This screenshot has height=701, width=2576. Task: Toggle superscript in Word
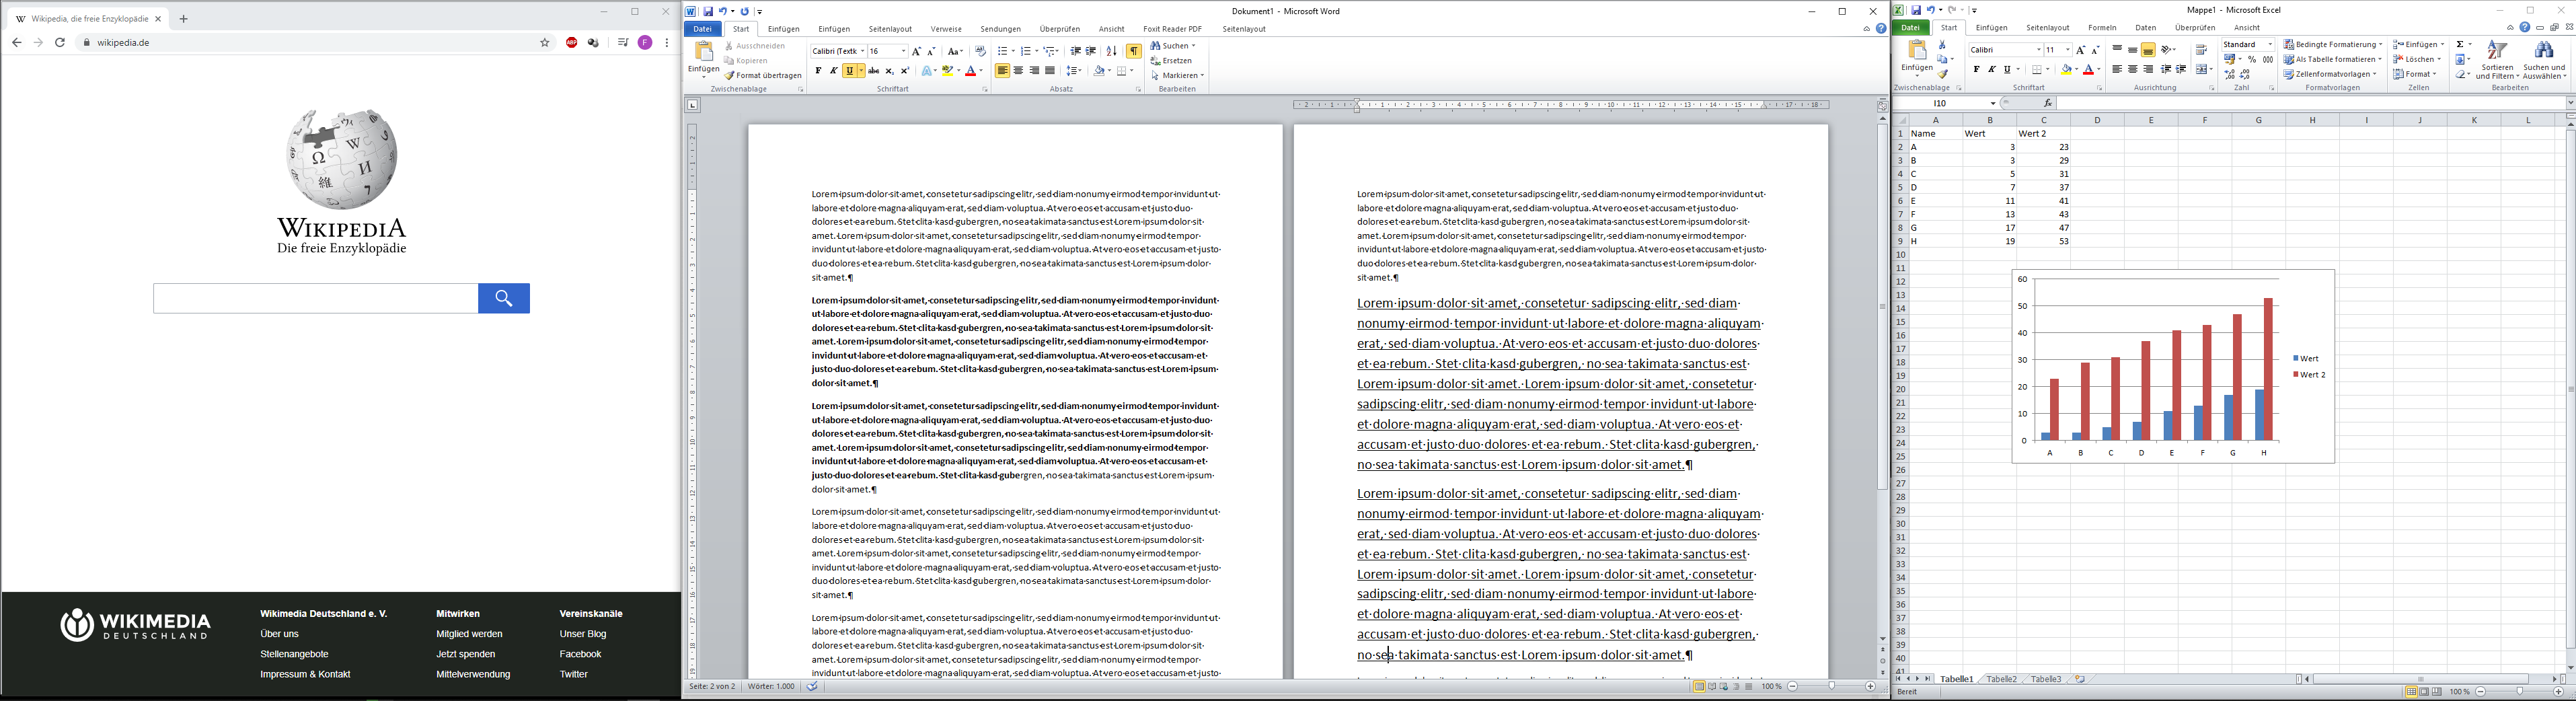click(905, 71)
